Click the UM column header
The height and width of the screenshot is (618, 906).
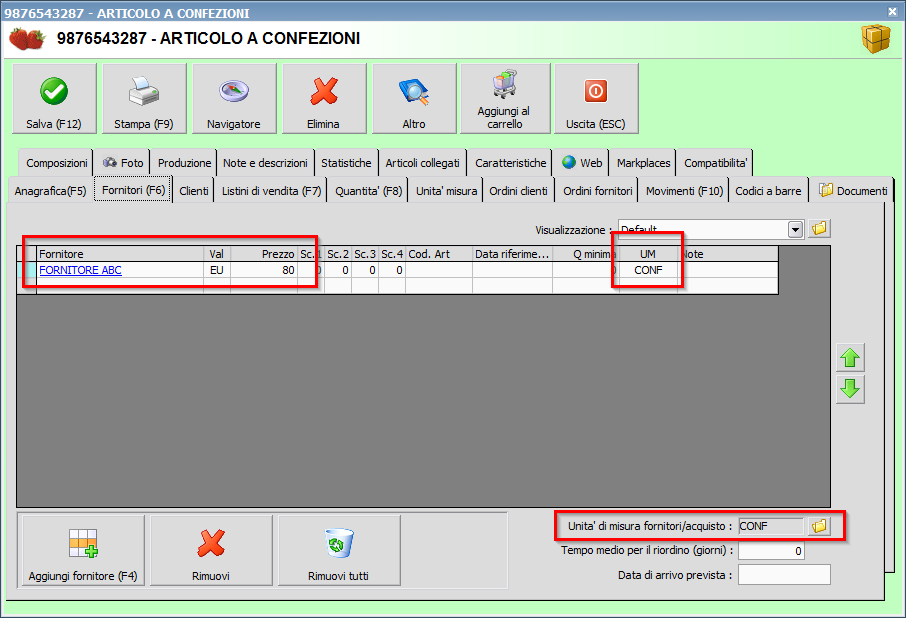pyautogui.click(x=648, y=254)
